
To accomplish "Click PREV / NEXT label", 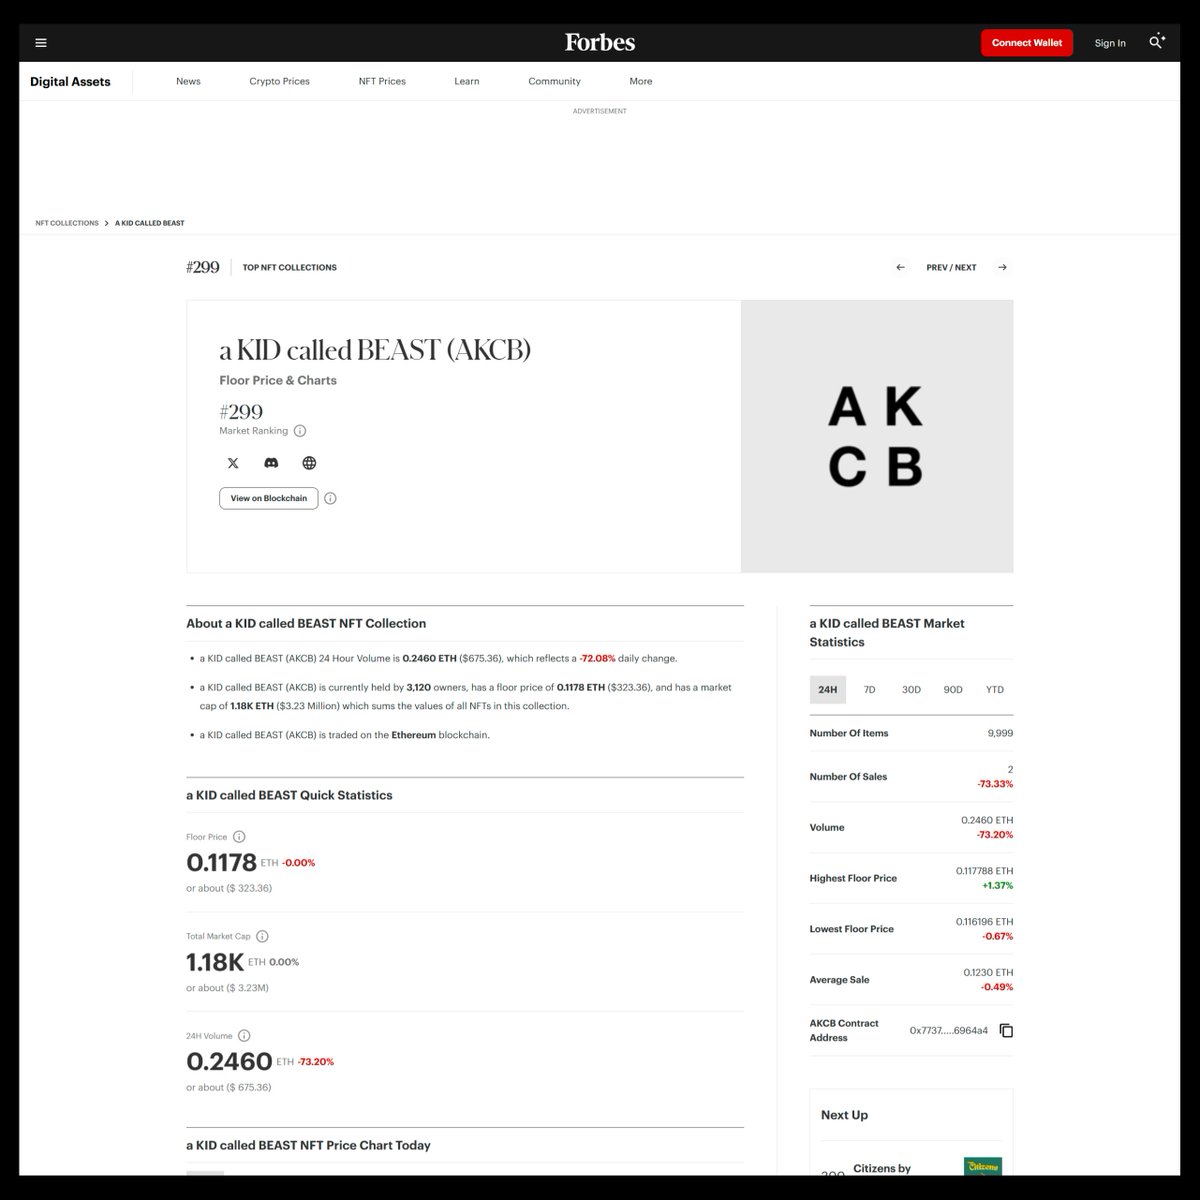I will point(951,267).
